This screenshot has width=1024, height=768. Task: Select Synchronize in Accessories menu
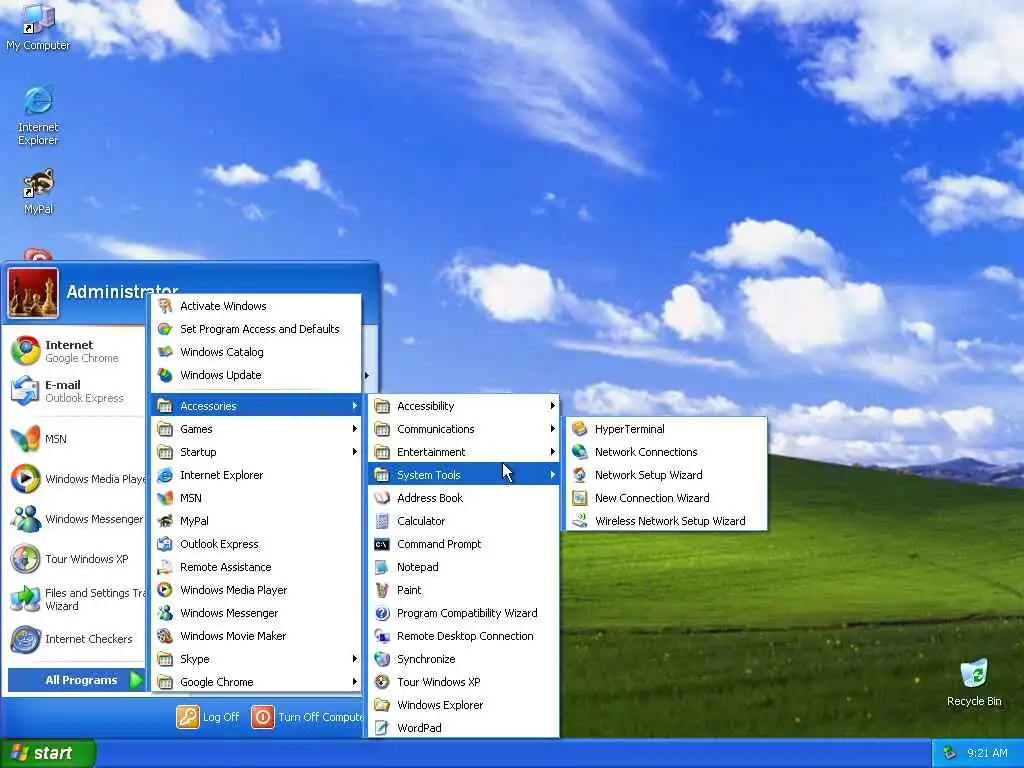point(464,659)
